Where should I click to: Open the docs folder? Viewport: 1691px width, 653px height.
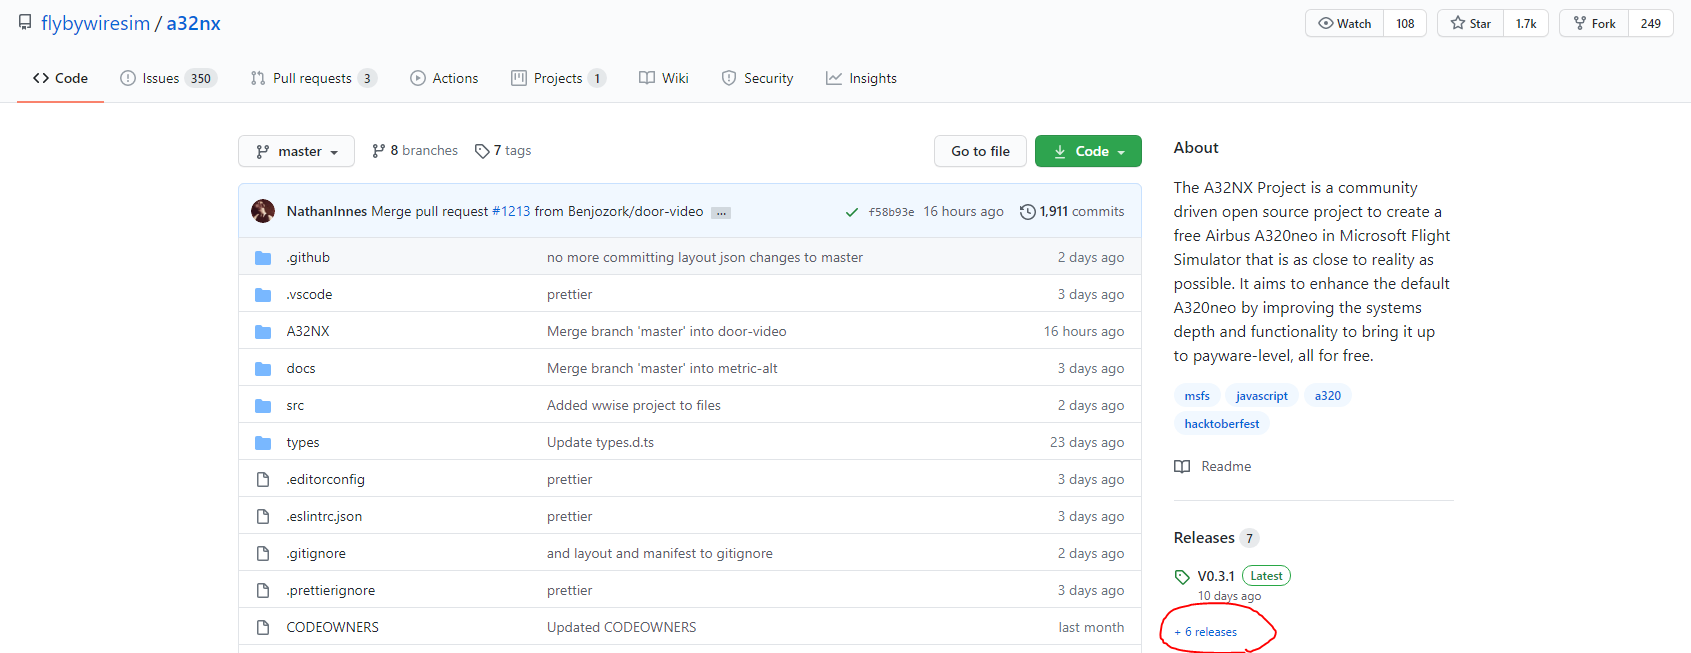[301, 368]
